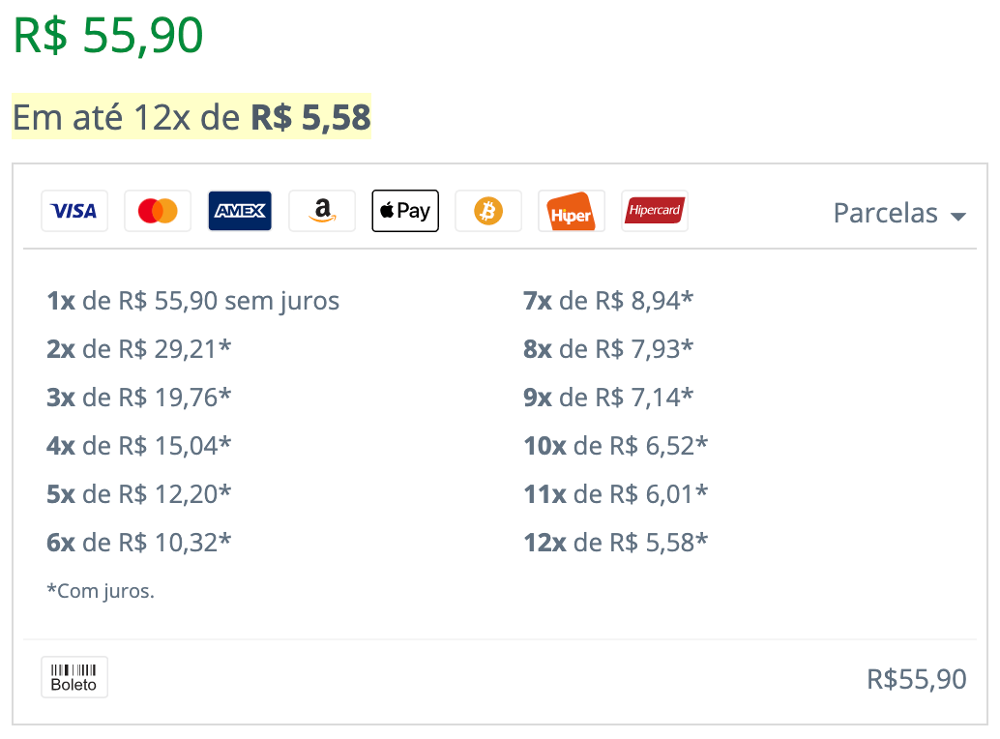The image size is (1000, 739).
Task: Select the Boleto barcode payment icon
Action: (x=75, y=677)
